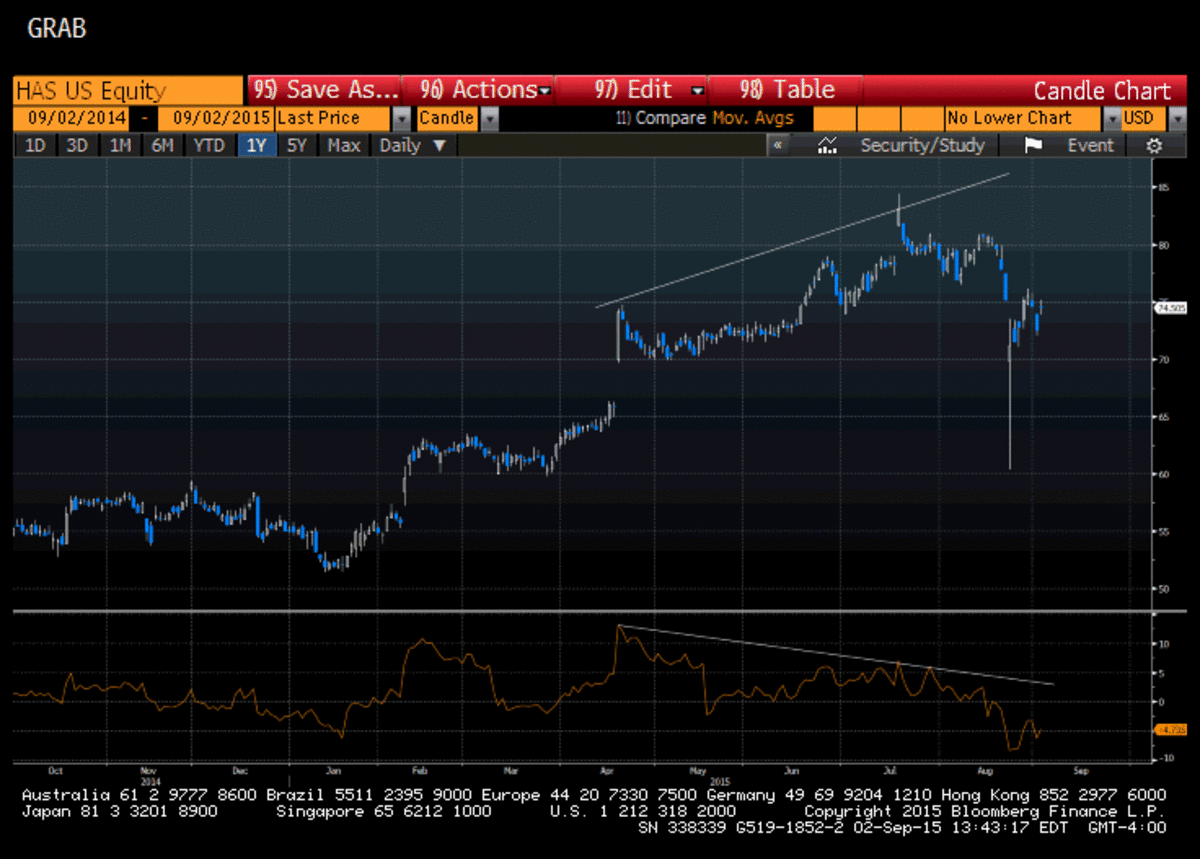
Task: Click the end date field 09/02/2015
Action: 215,118
